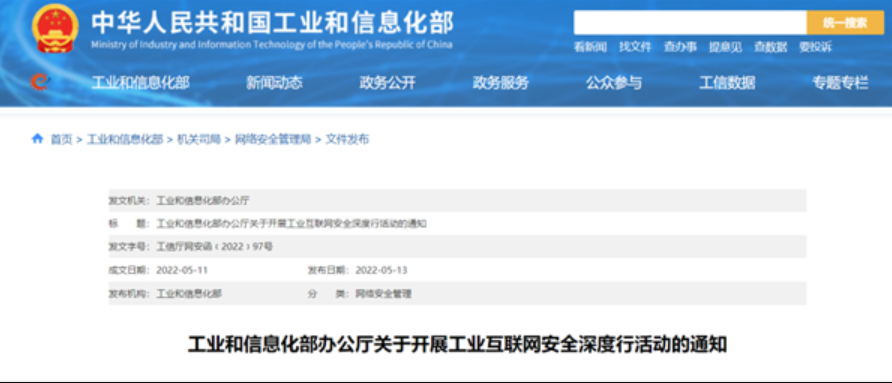Click the orange 统一搜索 button
This screenshot has height=383, width=892.
[845, 23]
